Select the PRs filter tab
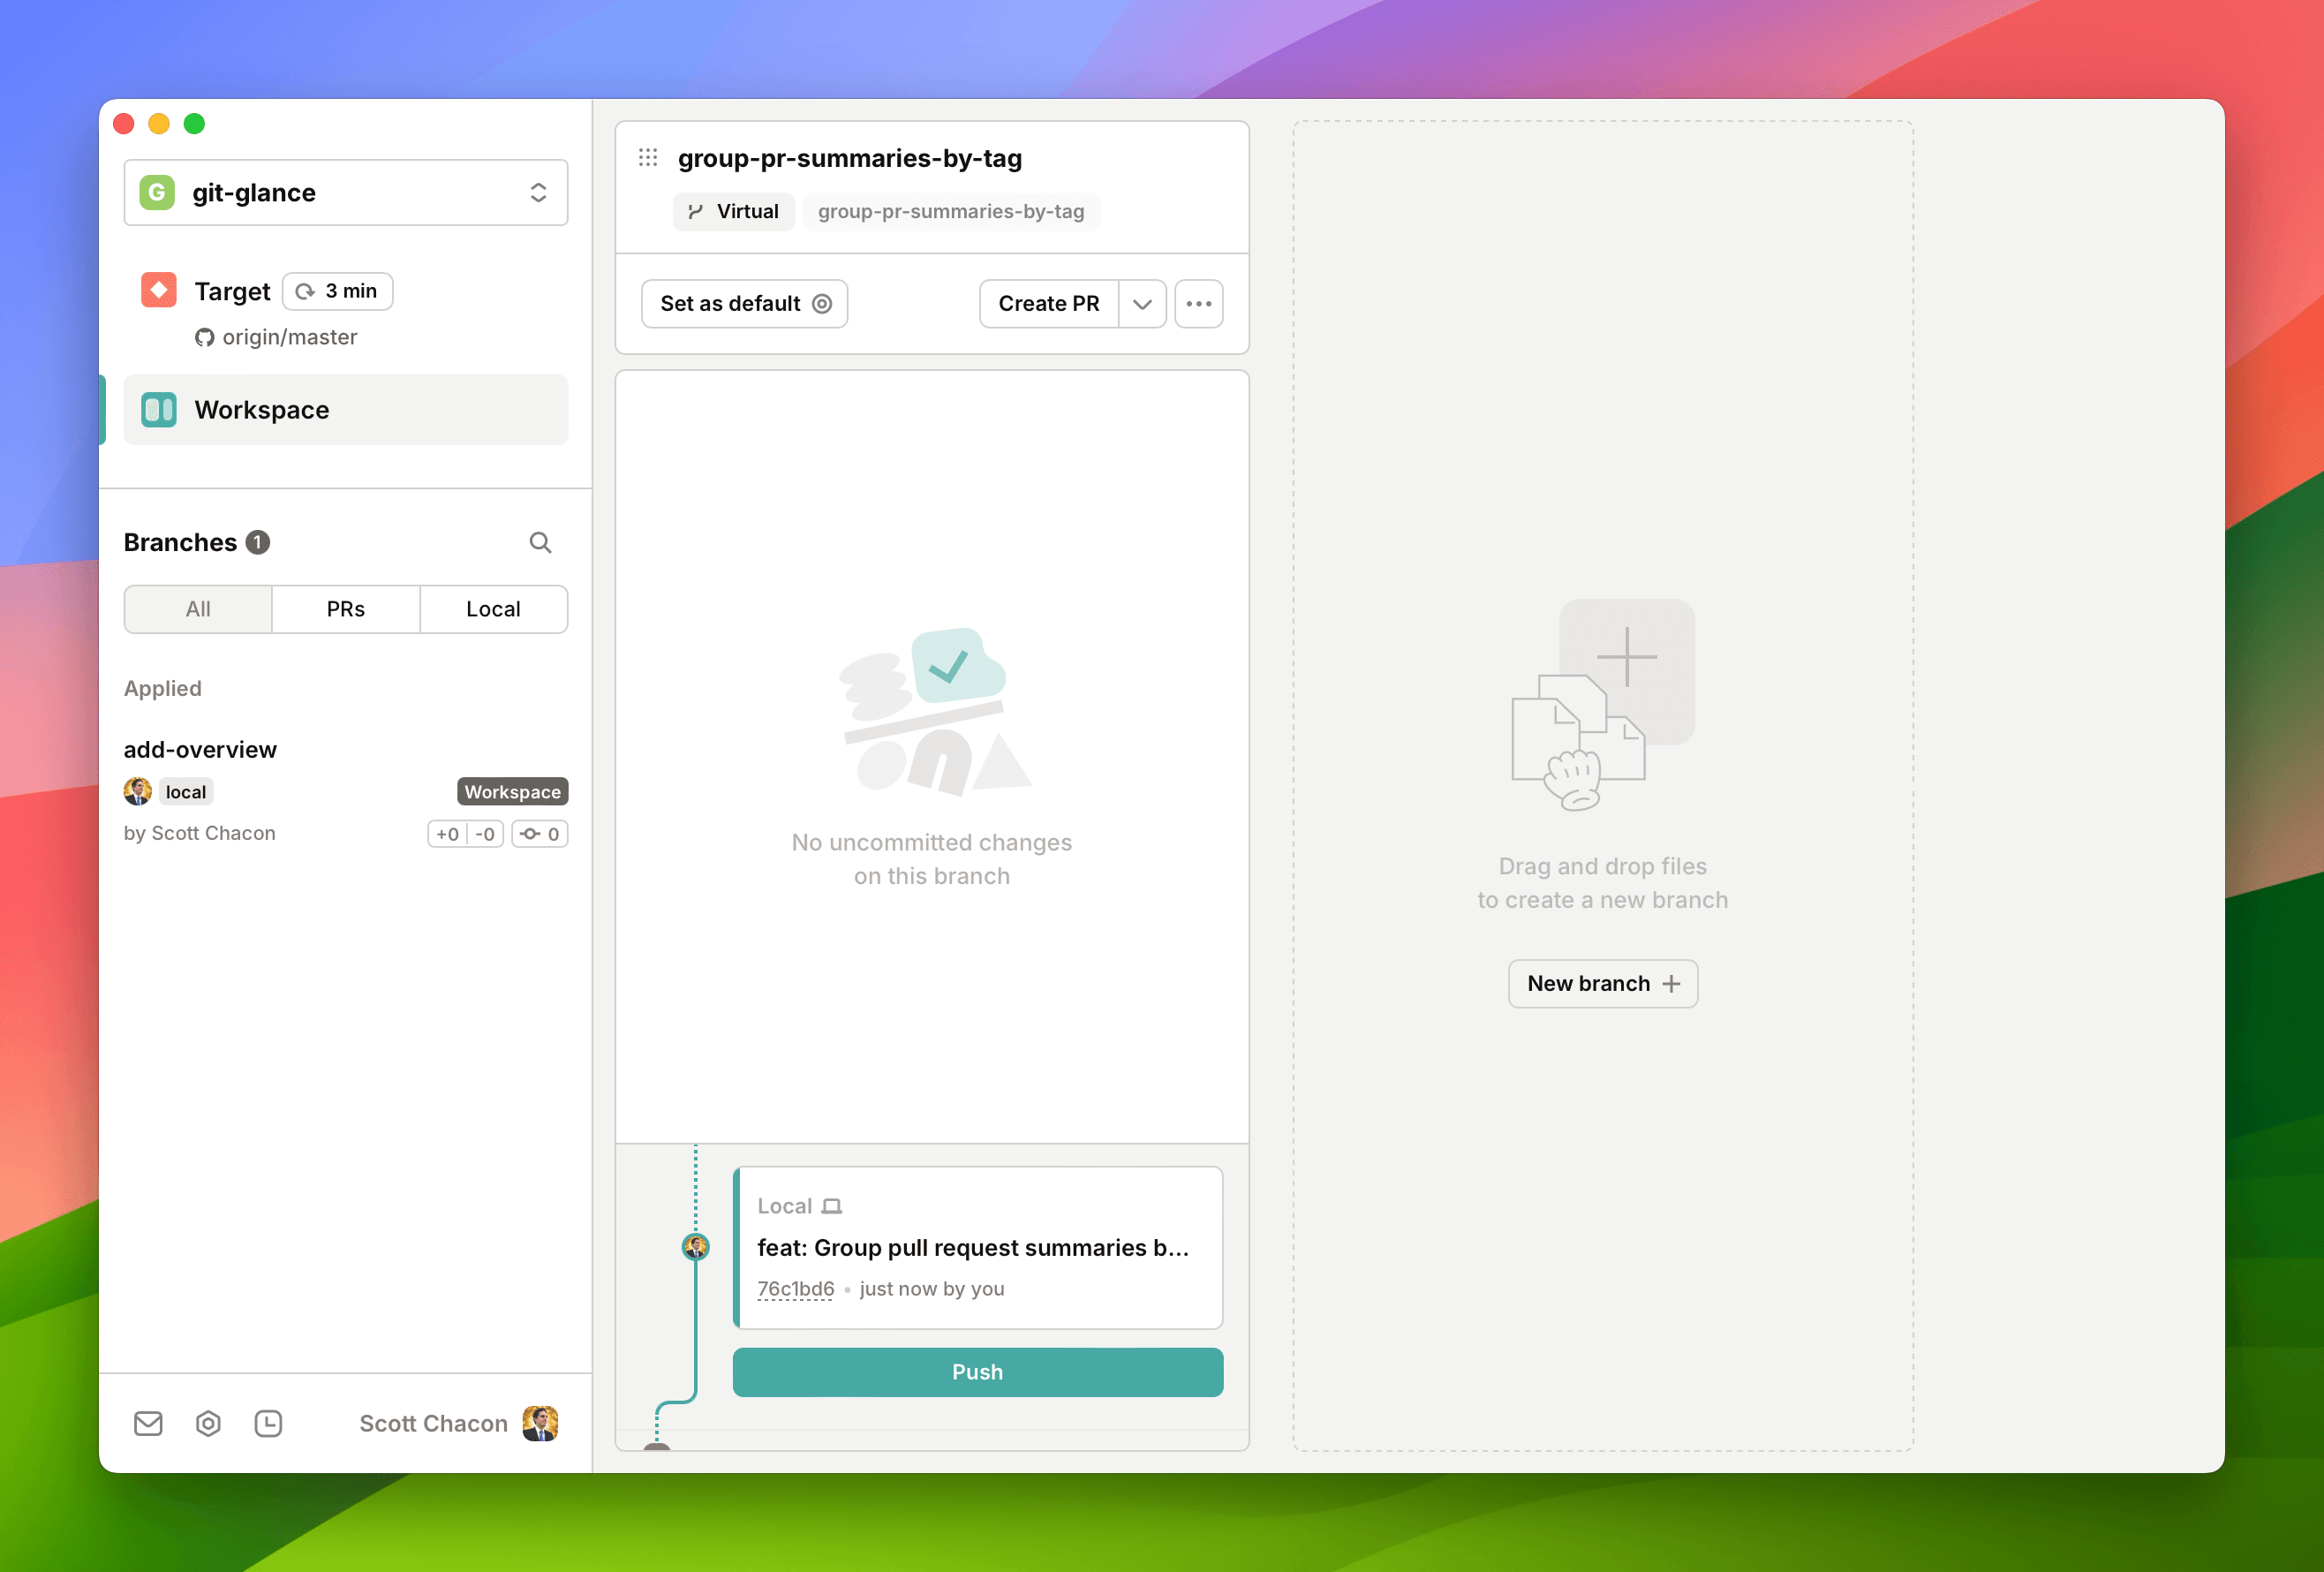Image resolution: width=2324 pixels, height=1572 pixels. (345, 608)
